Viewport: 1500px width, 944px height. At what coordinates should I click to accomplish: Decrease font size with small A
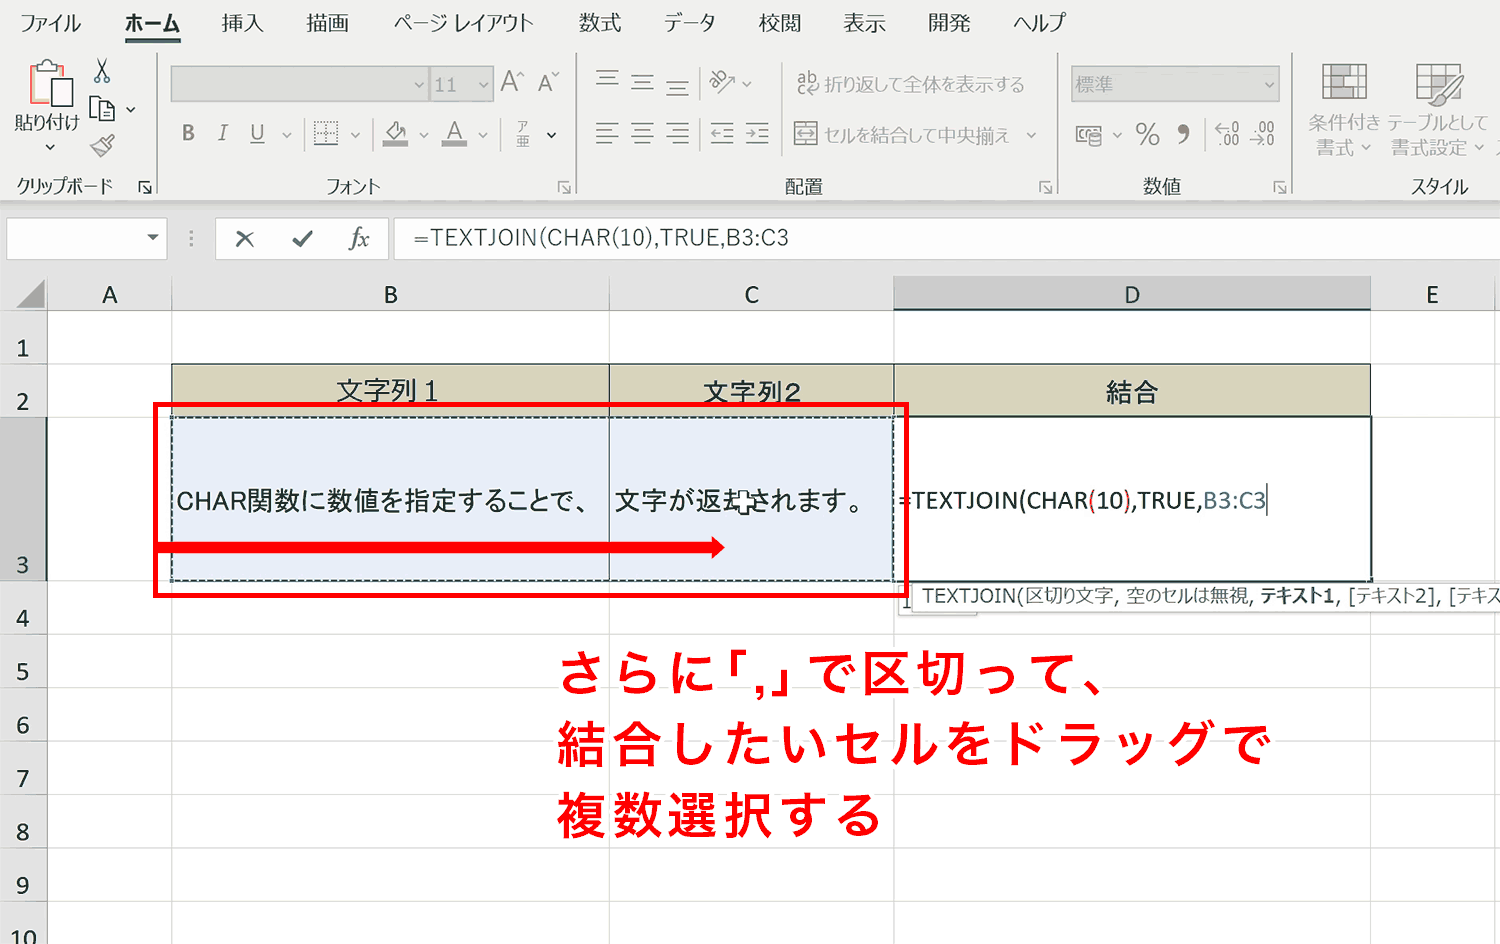[x=548, y=83]
